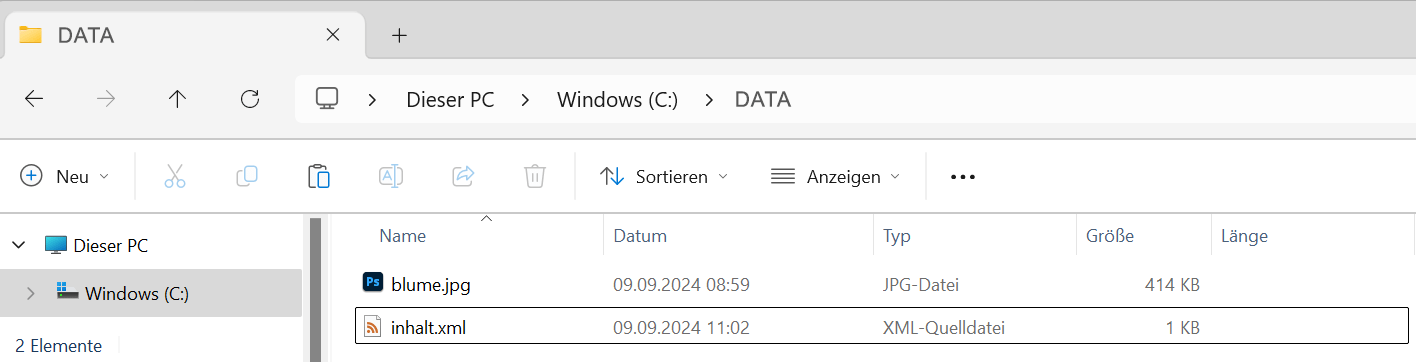Click the Back navigation arrow
Viewport: 1416px width, 362px height.
pos(34,99)
